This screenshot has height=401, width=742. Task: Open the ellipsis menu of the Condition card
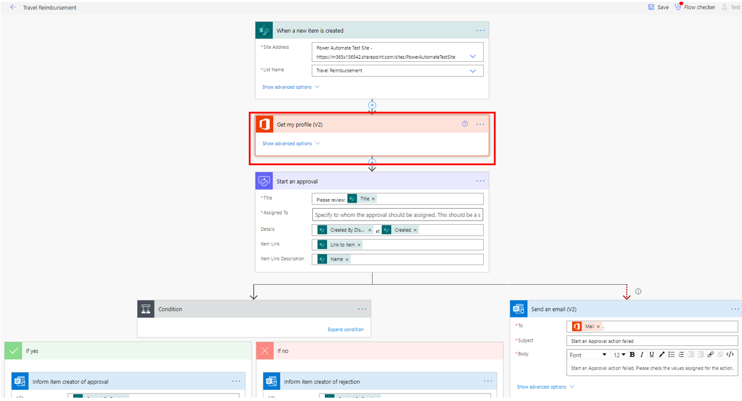[x=362, y=309]
